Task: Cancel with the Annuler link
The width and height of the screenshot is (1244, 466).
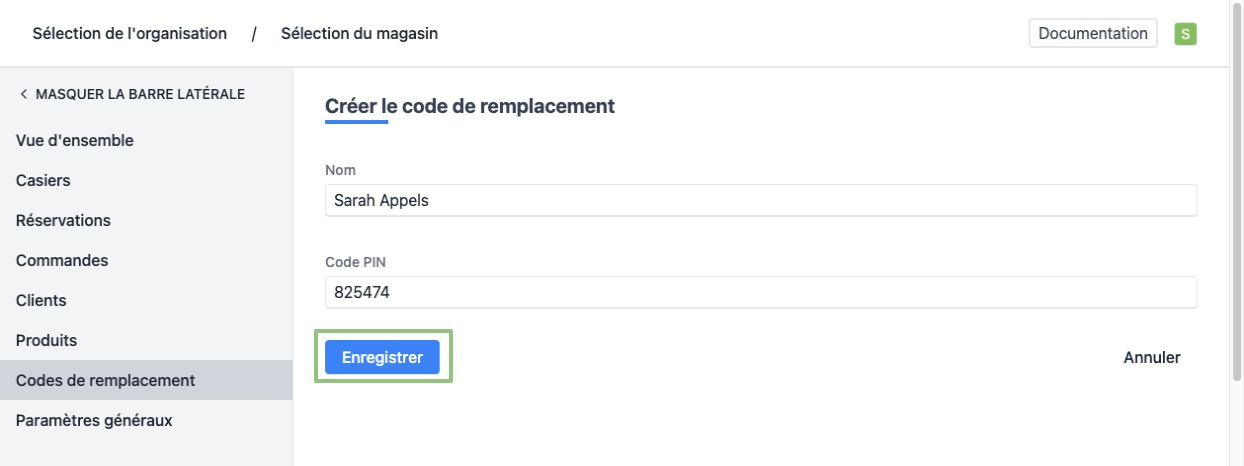Action: click(x=1152, y=357)
